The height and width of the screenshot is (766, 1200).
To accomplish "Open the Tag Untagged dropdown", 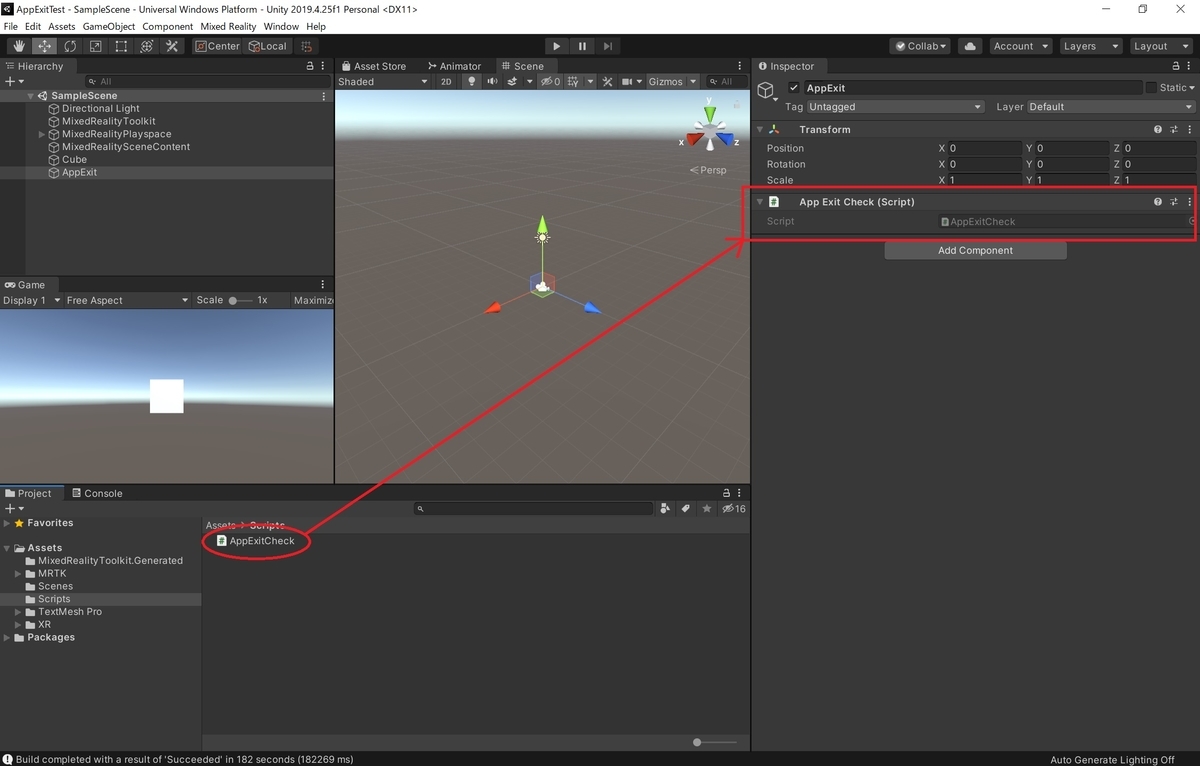I will pos(895,107).
